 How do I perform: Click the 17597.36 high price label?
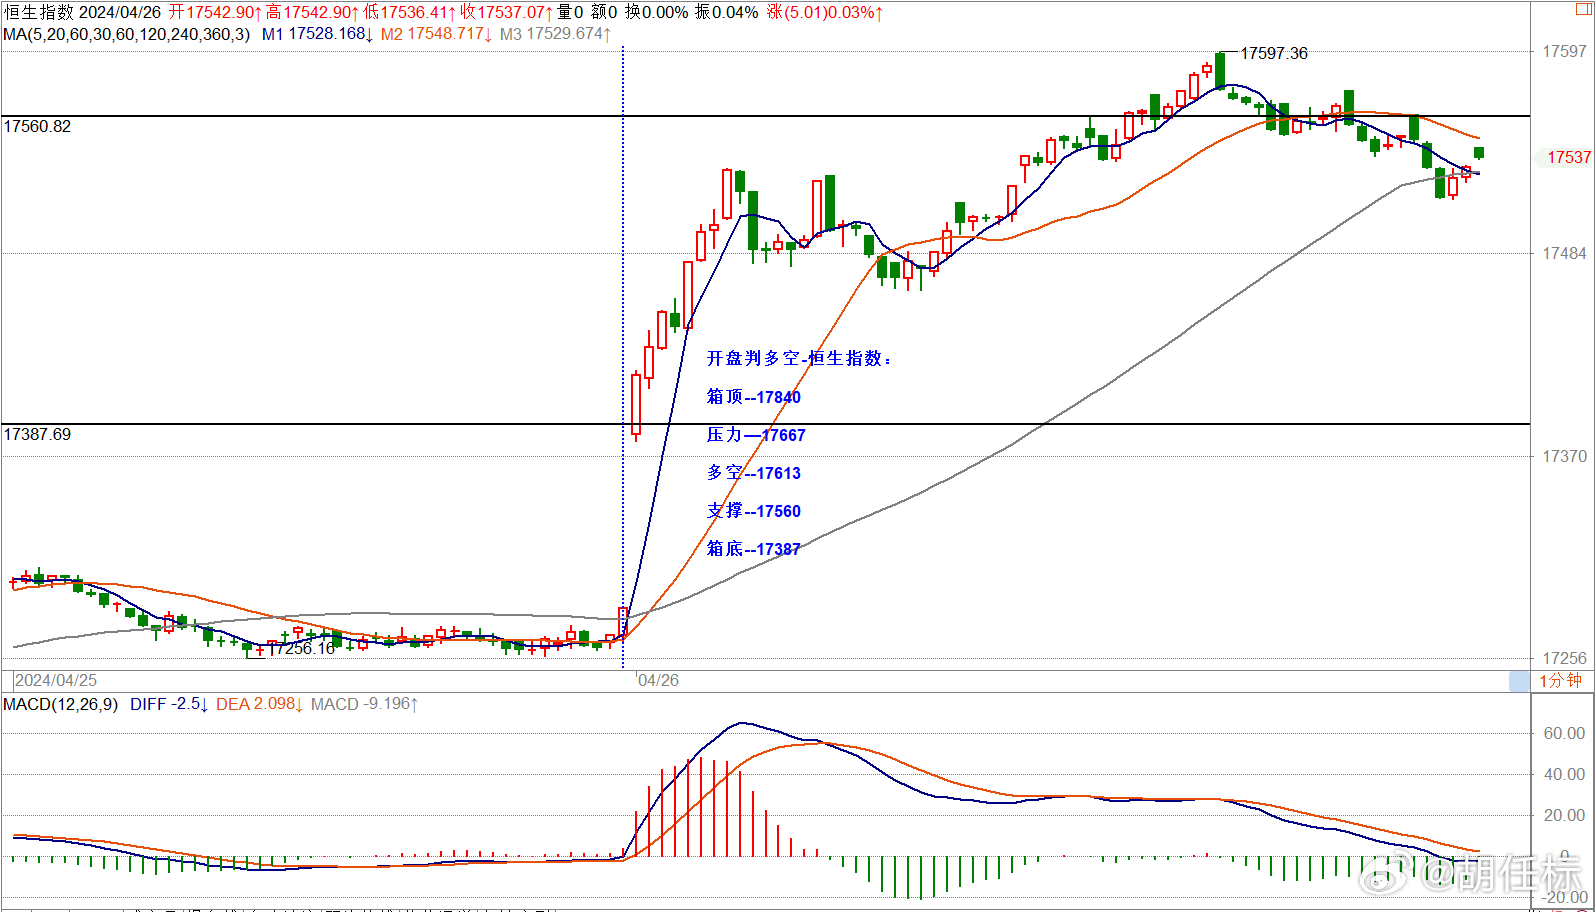coord(1274,53)
